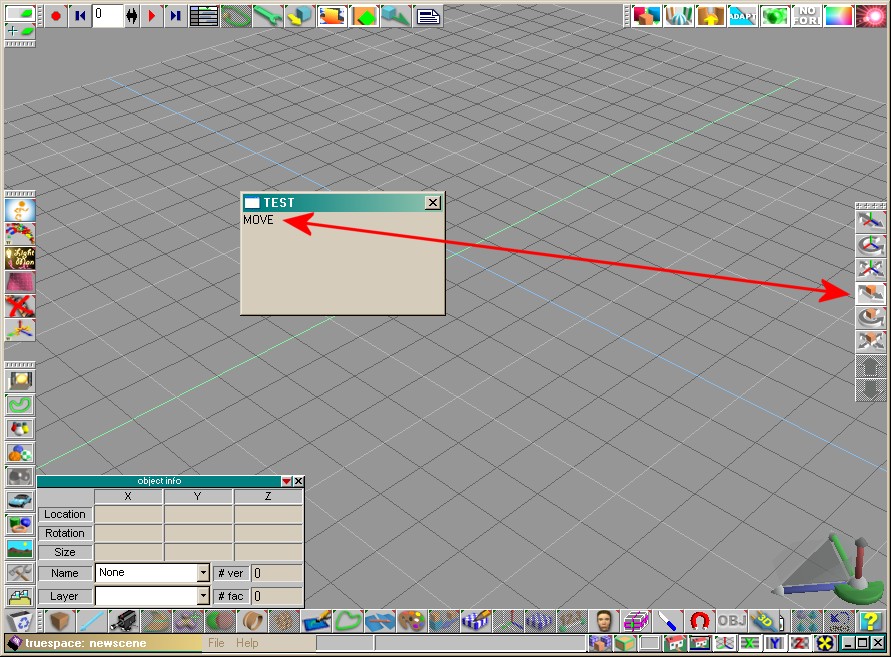
Task: Click the red house view icon
Action: [675, 643]
